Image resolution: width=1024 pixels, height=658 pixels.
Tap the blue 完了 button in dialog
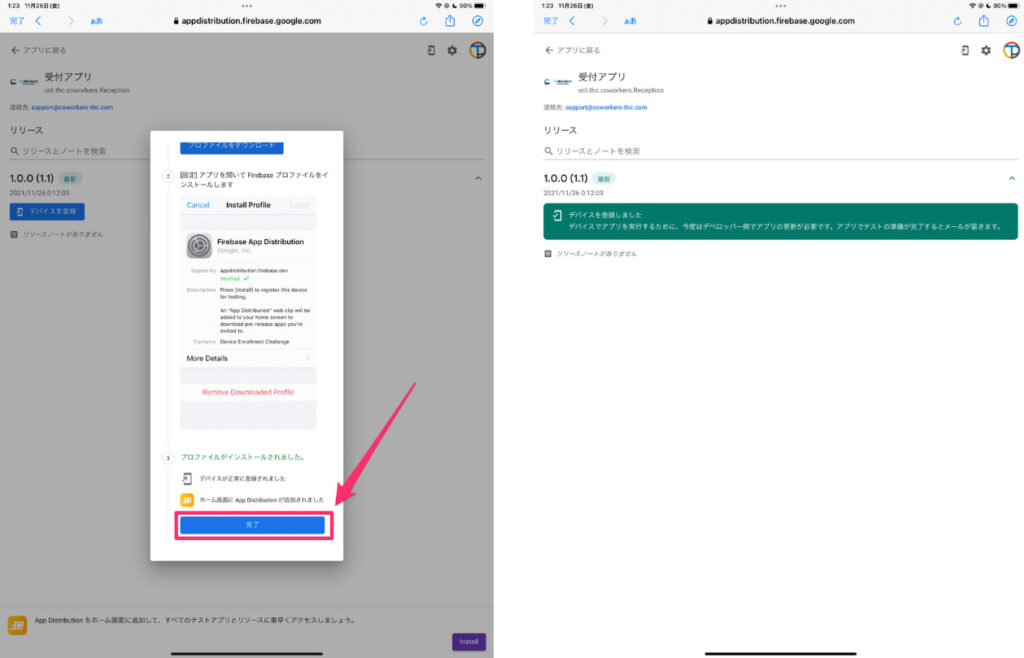[x=253, y=525]
